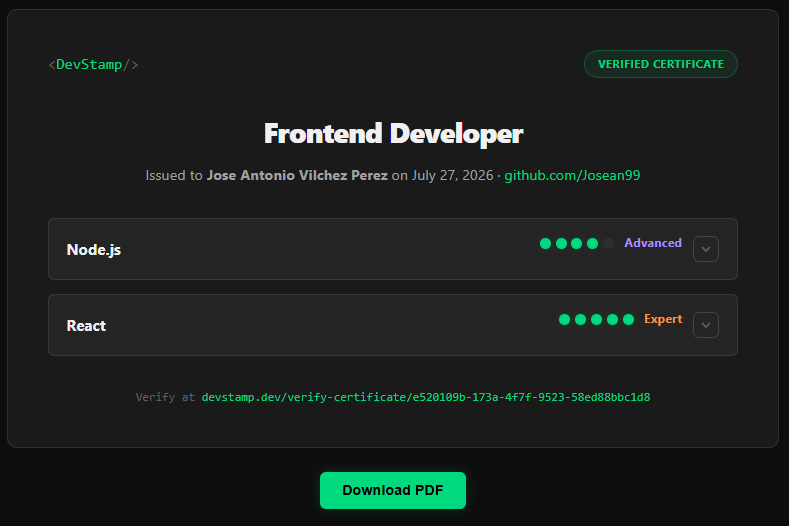The image size is (789, 526).
Task: Expand the React skill details chevron
Action: pyautogui.click(x=705, y=325)
